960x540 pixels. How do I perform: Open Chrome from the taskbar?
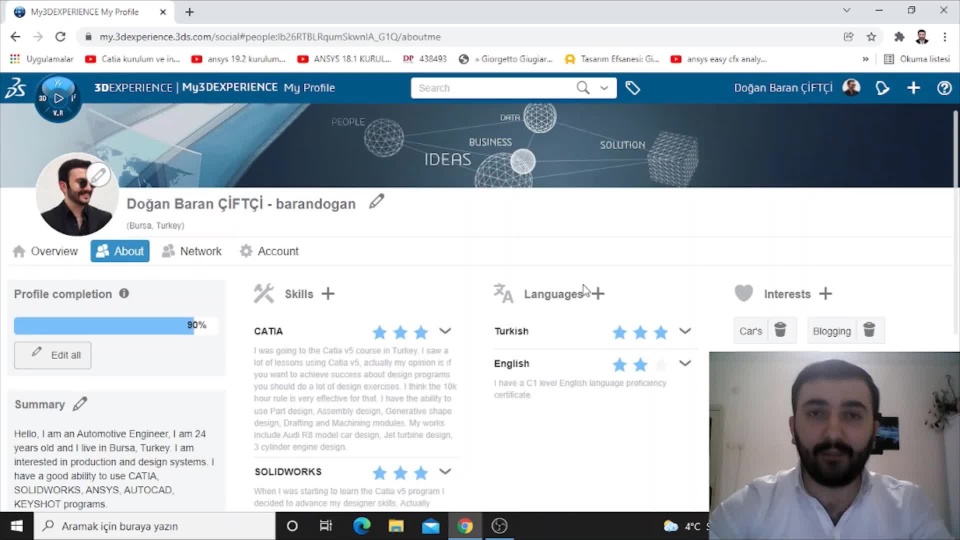(465, 526)
